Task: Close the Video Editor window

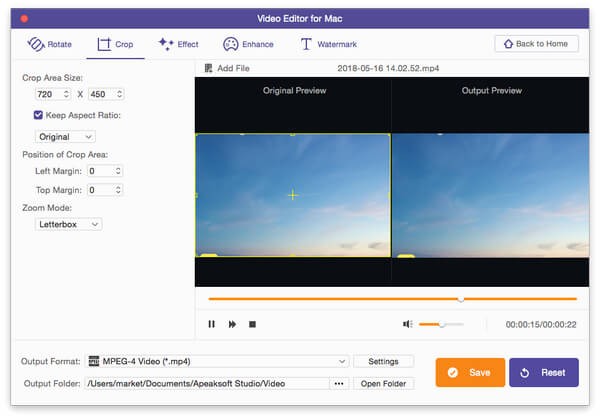Action: click(x=24, y=18)
